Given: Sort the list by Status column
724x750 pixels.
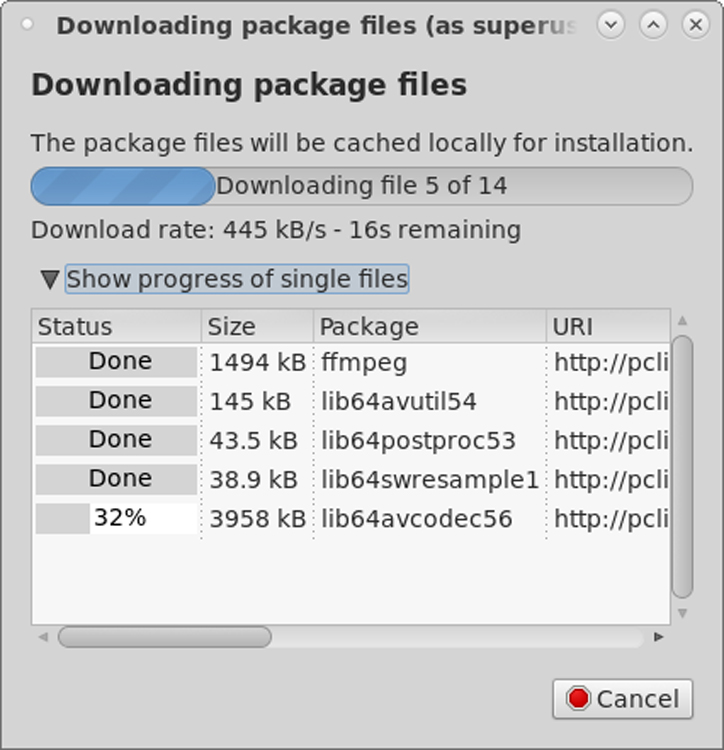Looking at the screenshot, I should click(x=117, y=326).
